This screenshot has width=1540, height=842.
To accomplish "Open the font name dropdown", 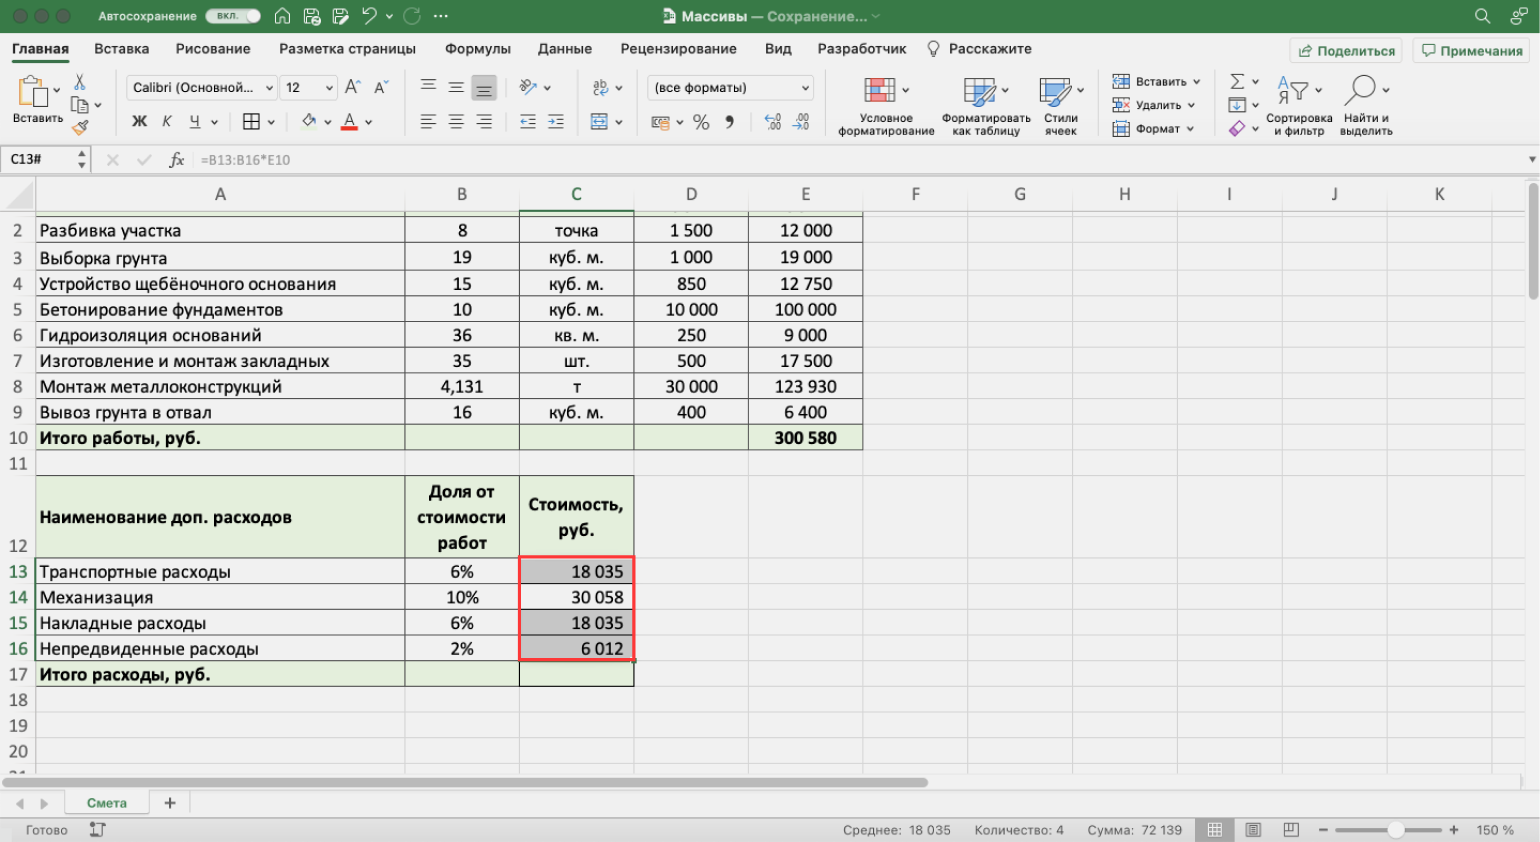I will (x=269, y=88).
